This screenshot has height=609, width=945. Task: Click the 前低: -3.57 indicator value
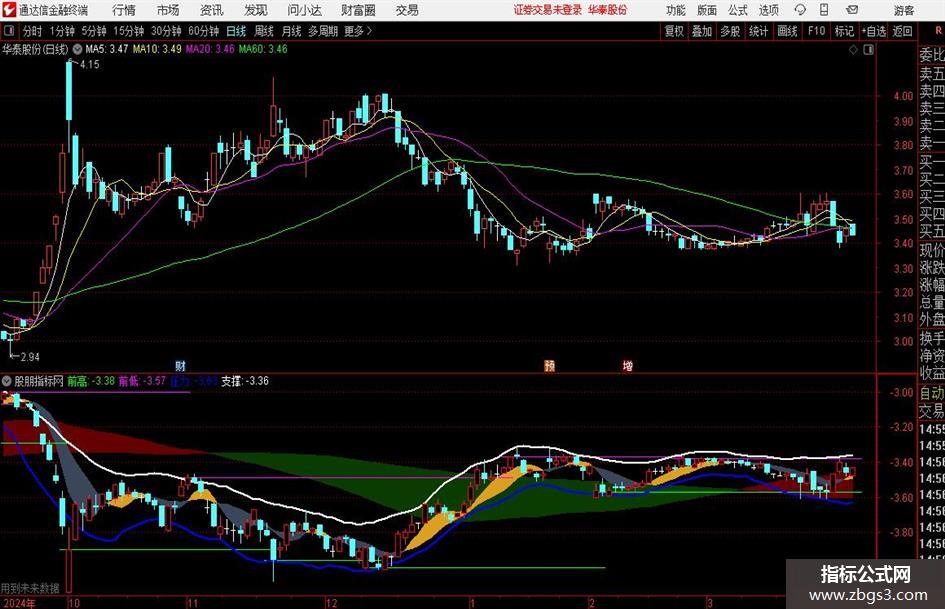(x=142, y=381)
